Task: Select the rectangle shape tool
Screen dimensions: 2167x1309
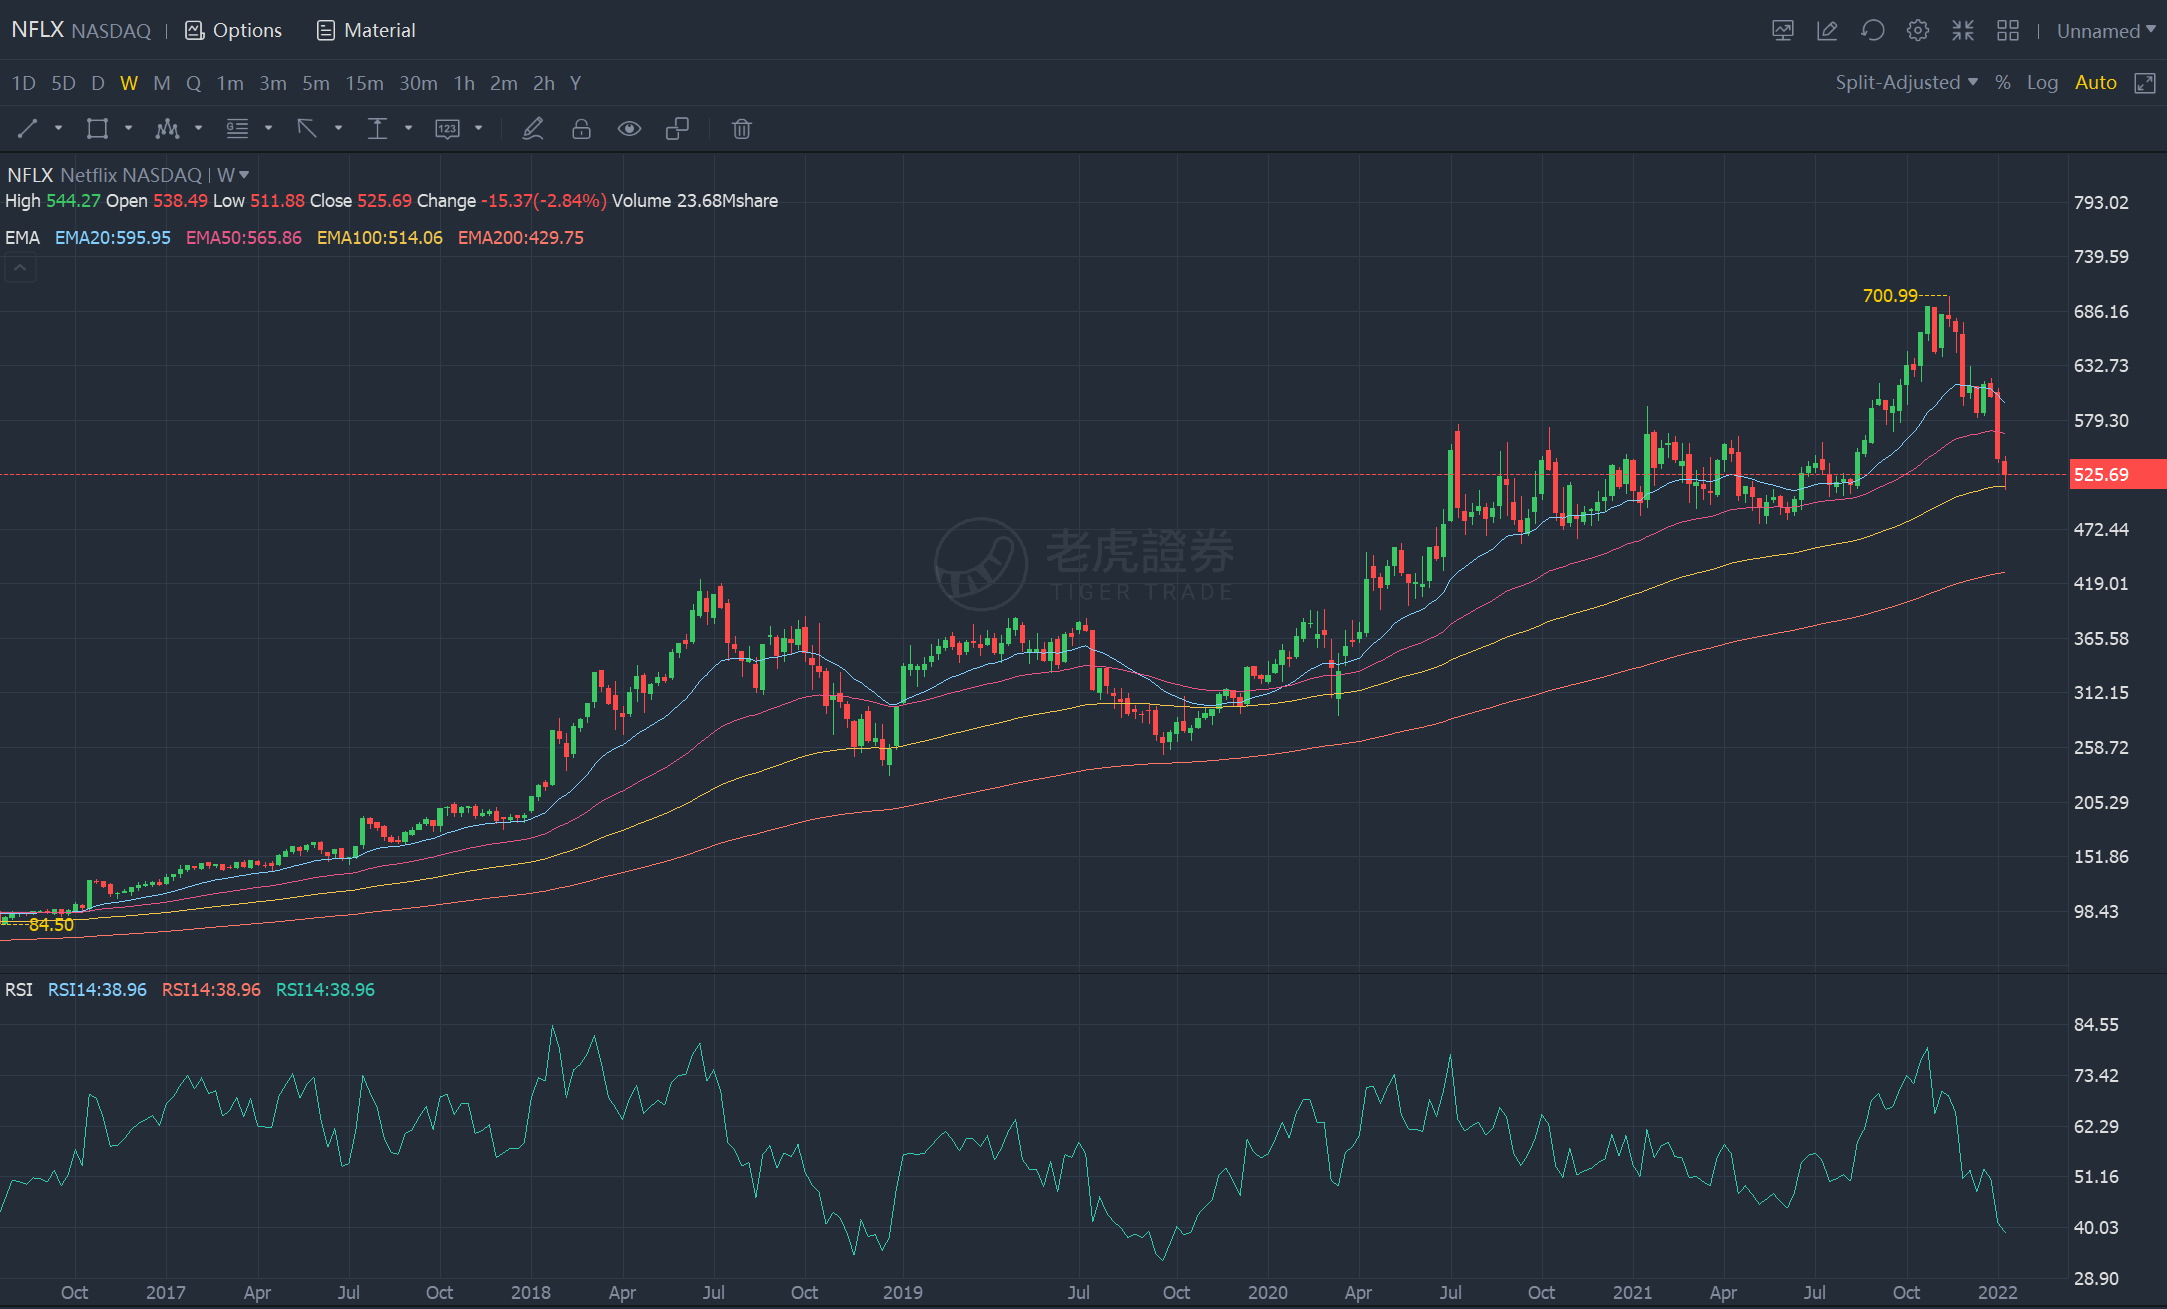Action: [x=97, y=128]
